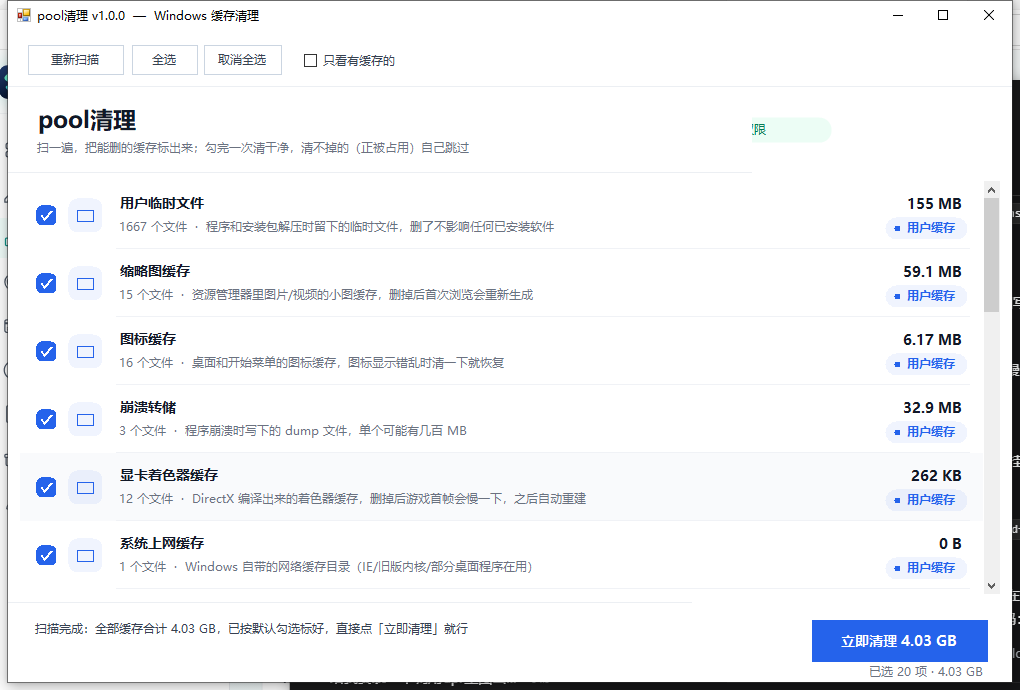Enable the 只看有缓存的 checkbox
Viewport: 1020px width, 690px height.
point(310,60)
